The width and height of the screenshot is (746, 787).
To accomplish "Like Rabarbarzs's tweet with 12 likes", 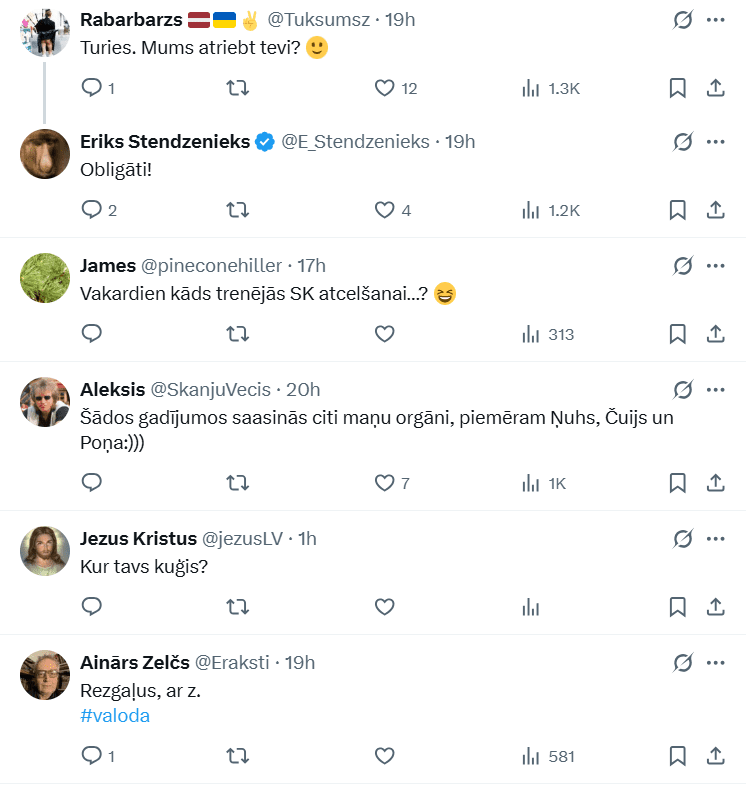I will point(385,88).
